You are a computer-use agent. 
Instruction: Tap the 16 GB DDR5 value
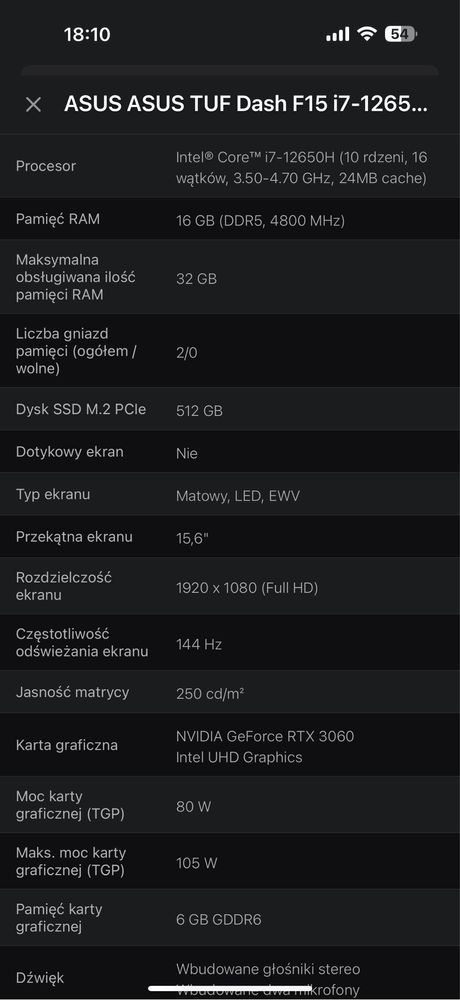click(x=260, y=221)
